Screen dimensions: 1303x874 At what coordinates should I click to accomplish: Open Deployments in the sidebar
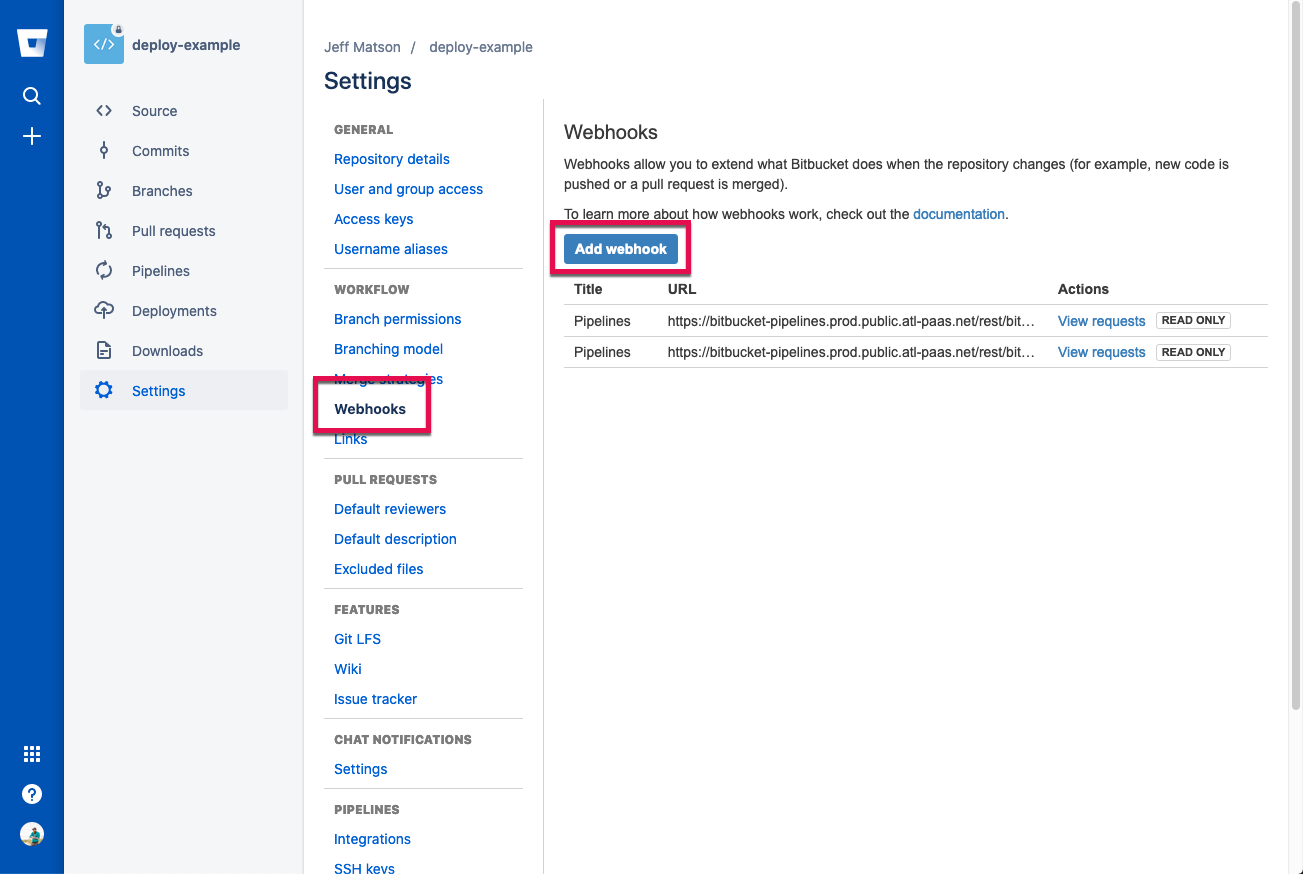pos(174,311)
